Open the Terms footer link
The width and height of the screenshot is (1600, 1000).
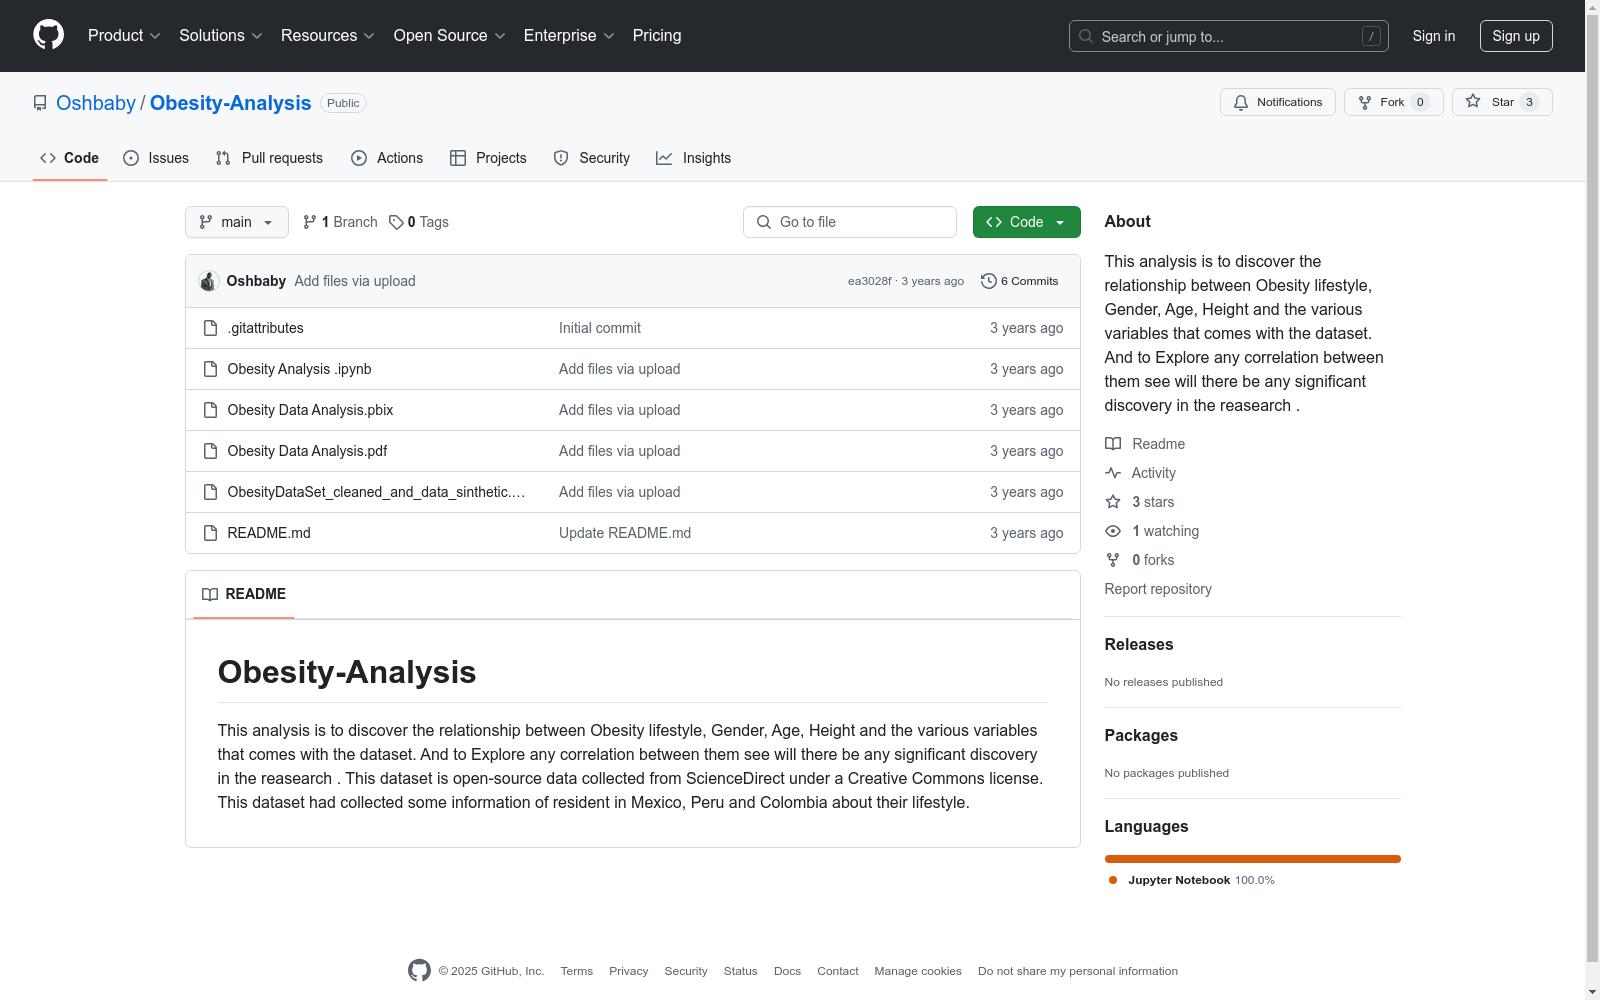point(577,971)
